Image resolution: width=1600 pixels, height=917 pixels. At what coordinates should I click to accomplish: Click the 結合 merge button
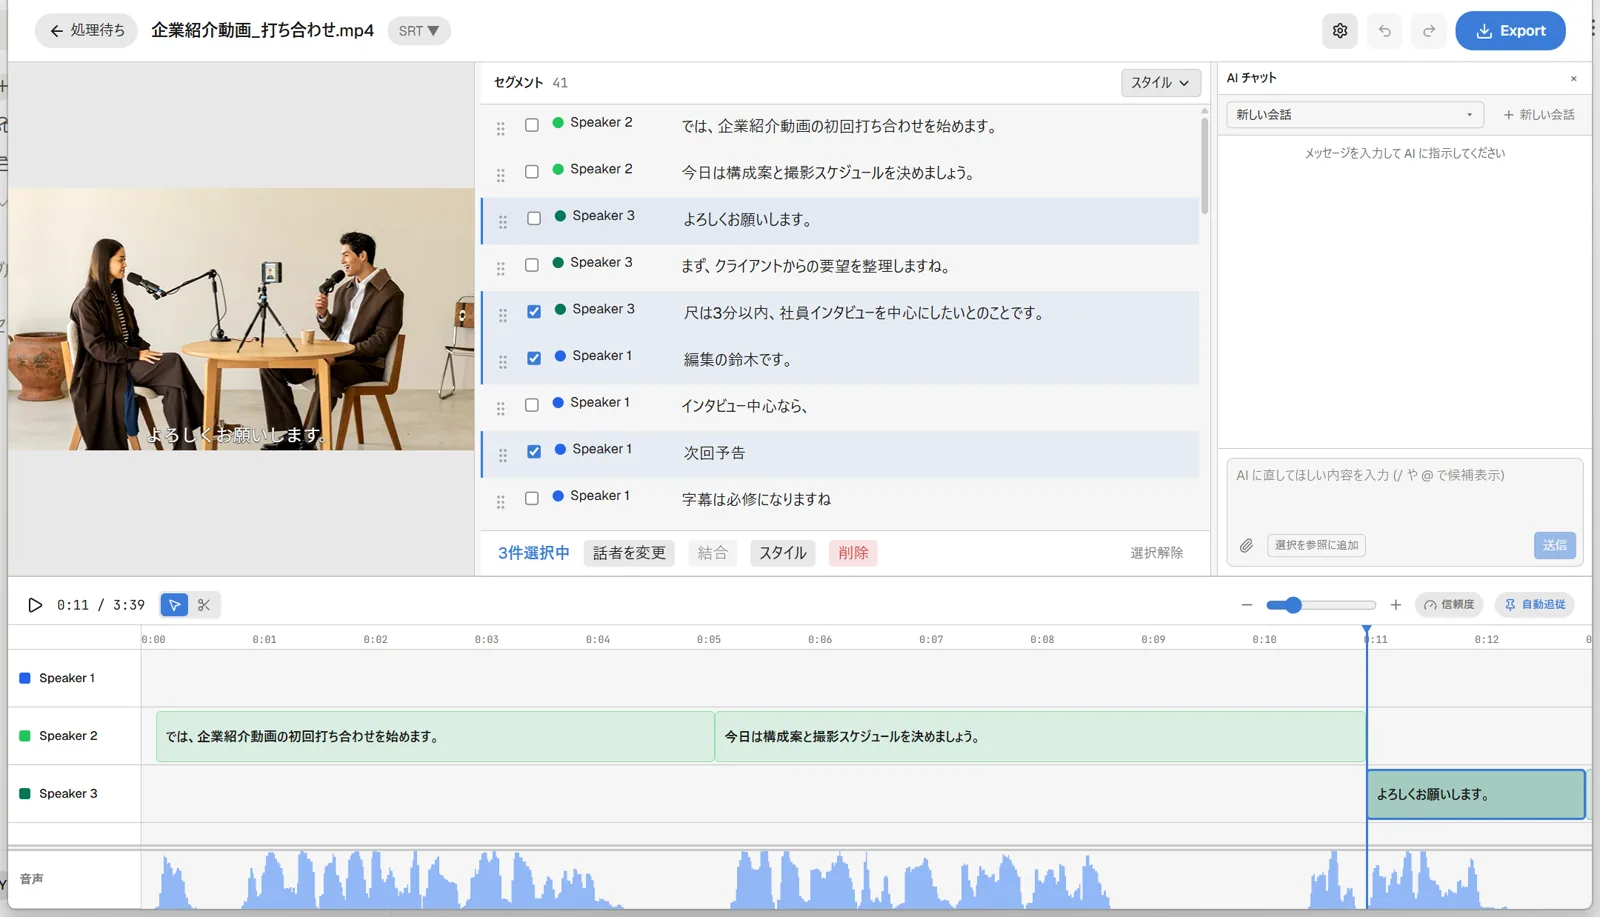[712, 553]
